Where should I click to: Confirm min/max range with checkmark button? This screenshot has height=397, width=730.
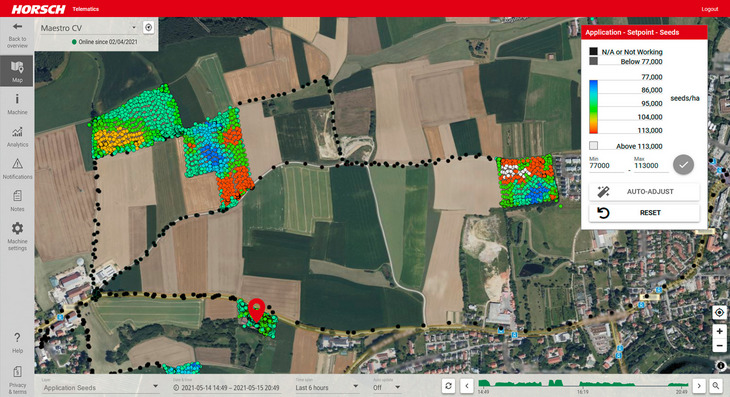pyautogui.click(x=683, y=164)
